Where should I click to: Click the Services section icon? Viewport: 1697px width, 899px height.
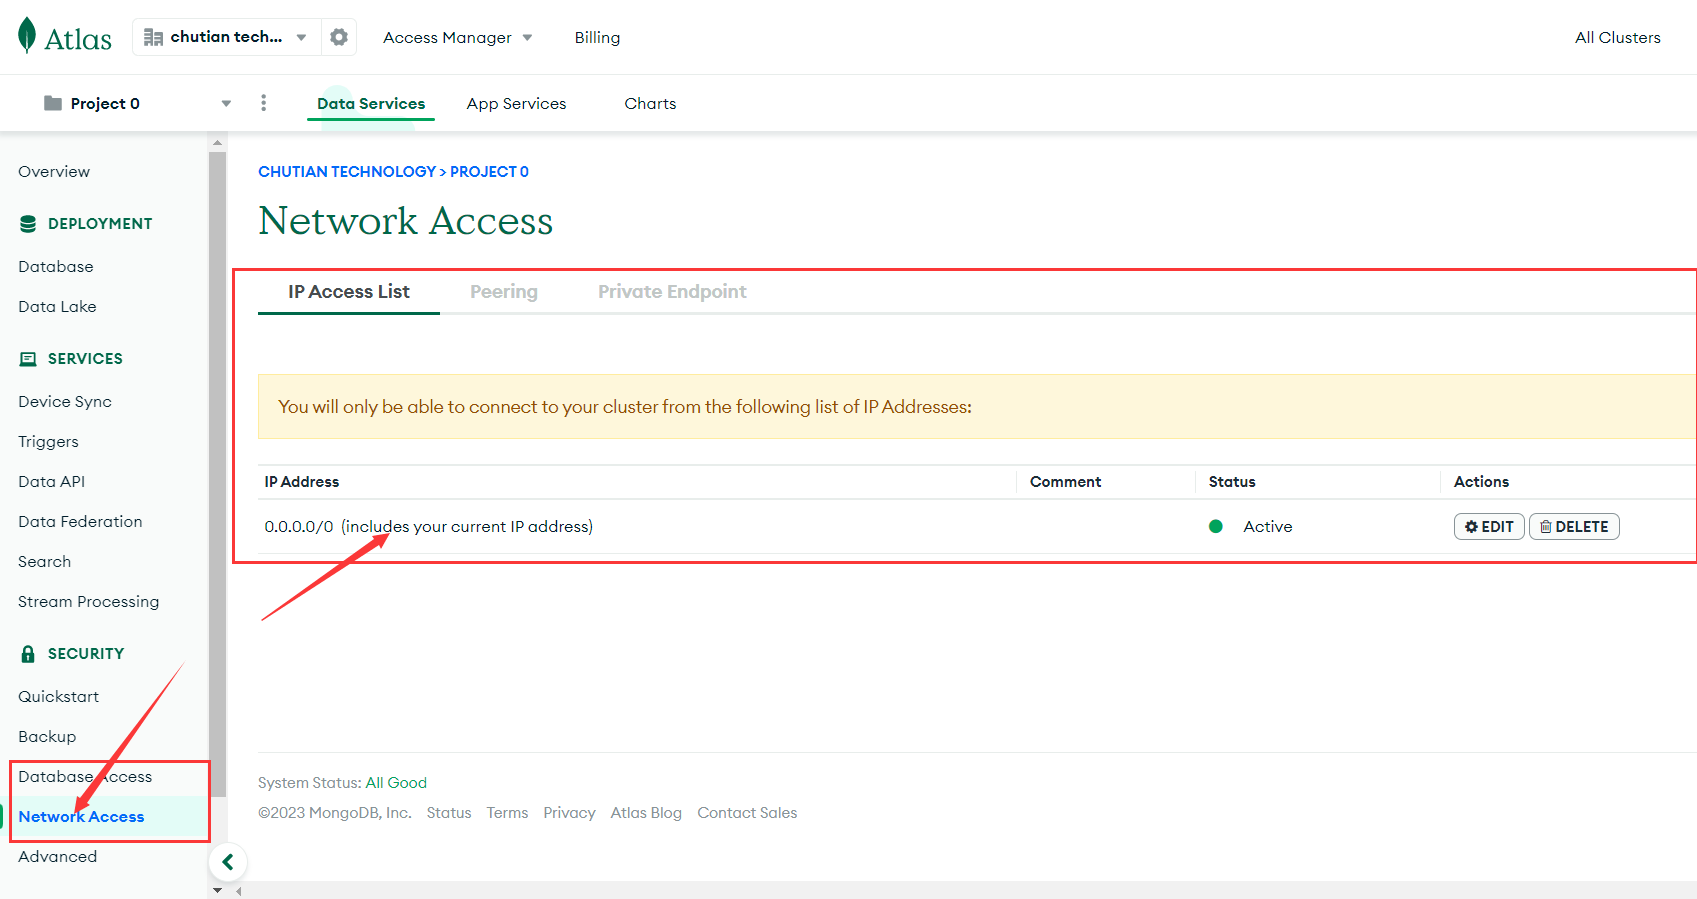pos(28,359)
